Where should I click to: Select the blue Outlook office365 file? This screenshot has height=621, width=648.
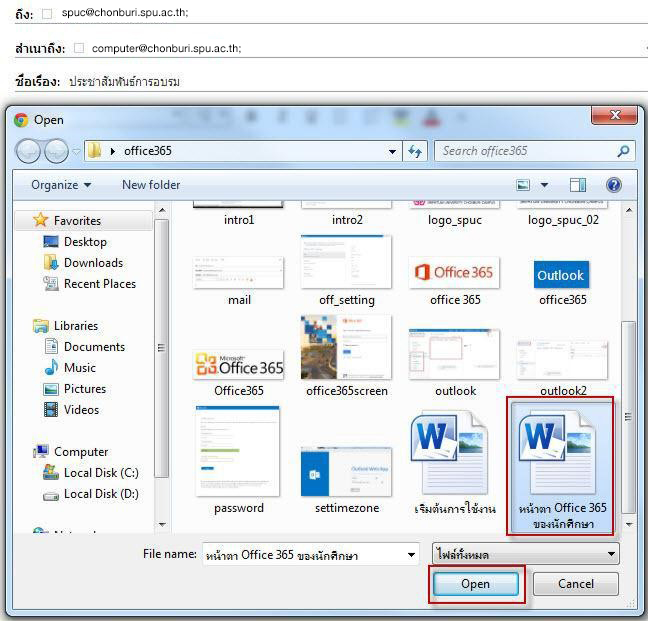click(562, 283)
